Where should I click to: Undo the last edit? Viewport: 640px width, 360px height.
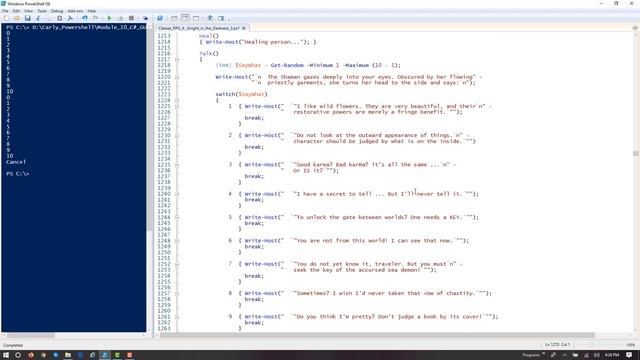tap(84, 18)
